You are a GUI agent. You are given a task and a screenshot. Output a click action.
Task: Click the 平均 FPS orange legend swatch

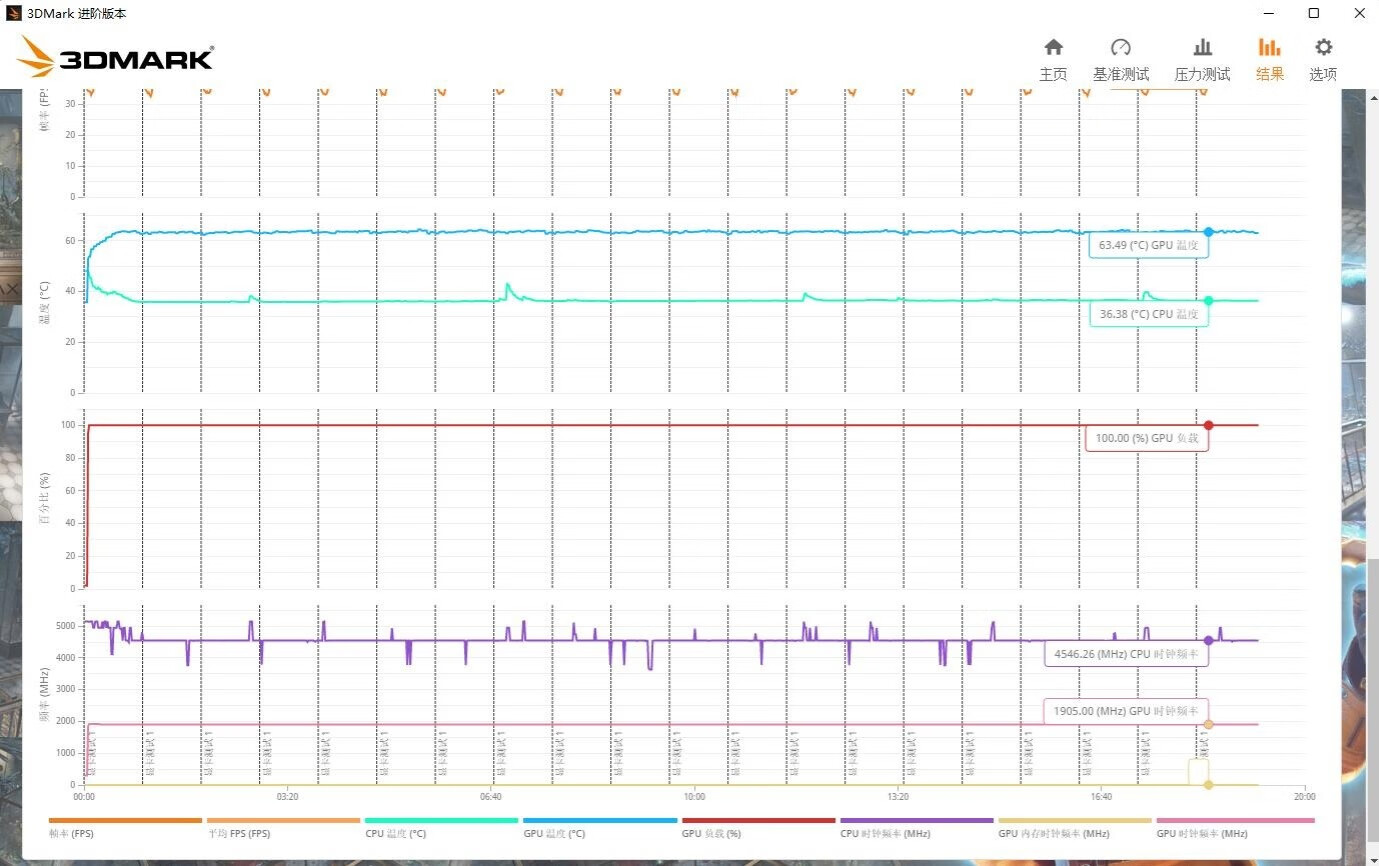point(283,820)
